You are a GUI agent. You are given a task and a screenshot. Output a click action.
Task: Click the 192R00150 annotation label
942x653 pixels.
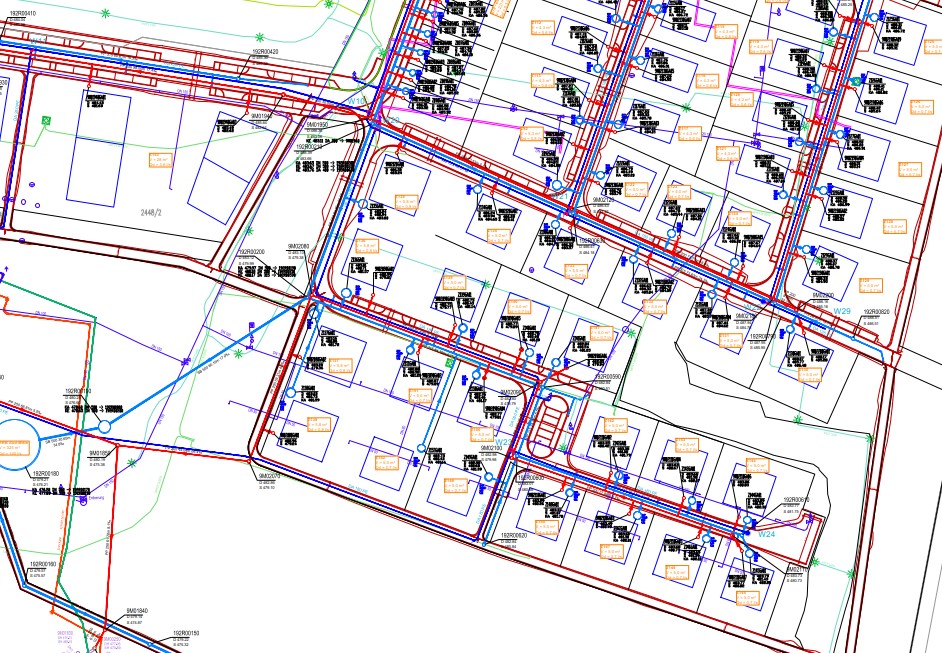(x=187, y=633)
